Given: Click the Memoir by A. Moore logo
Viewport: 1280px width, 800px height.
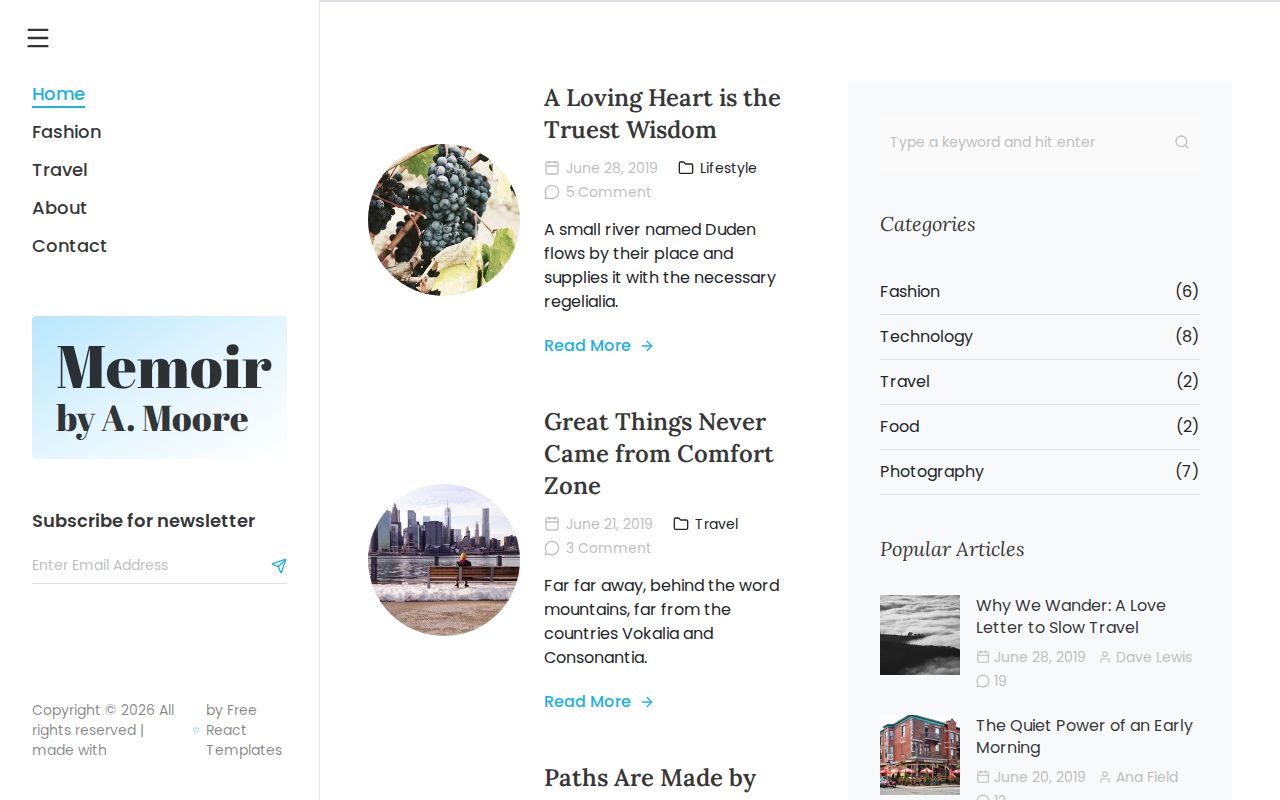Looking at the screenshot, I should [x=159, y=387].
